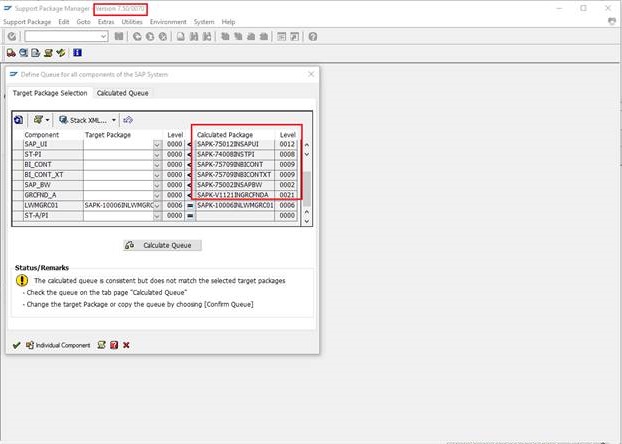Click the Cancel icon in the standard toolbar
This screenshot has height=444, width=622.
163,37
